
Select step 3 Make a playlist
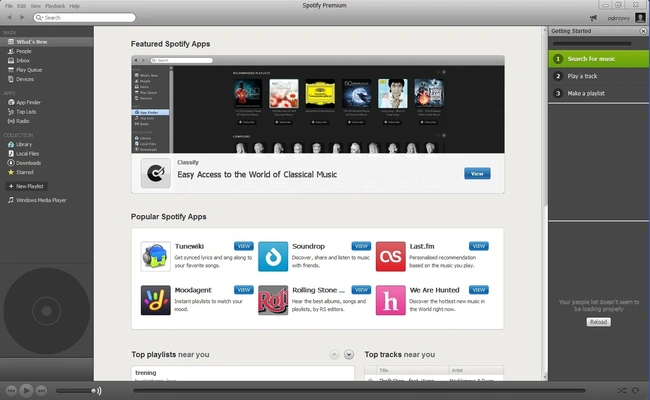click(x=599, y=93)
